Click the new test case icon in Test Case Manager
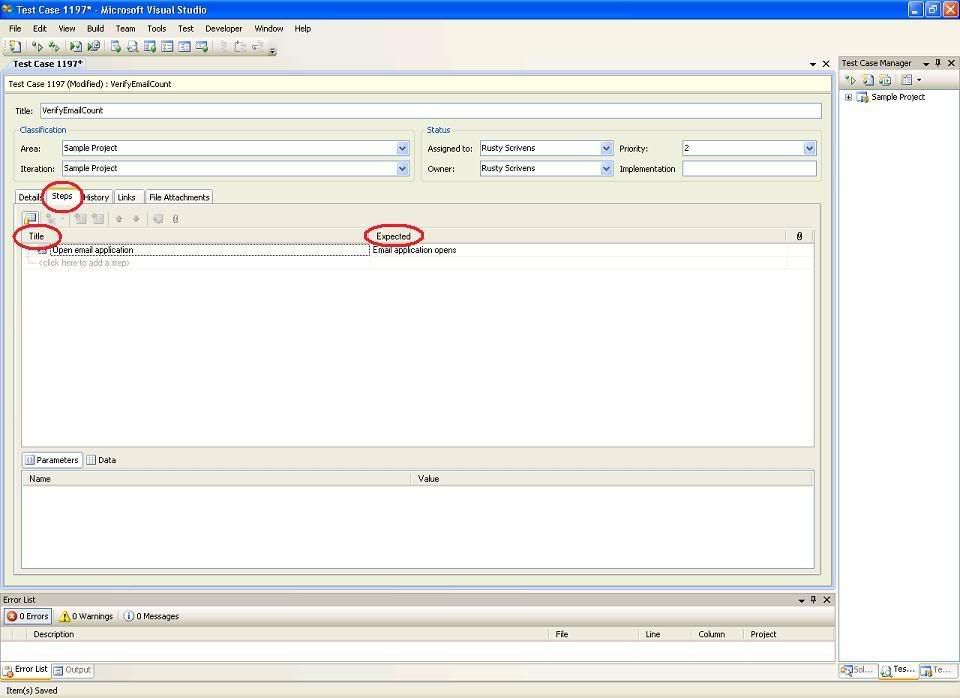 click(868, 80)
